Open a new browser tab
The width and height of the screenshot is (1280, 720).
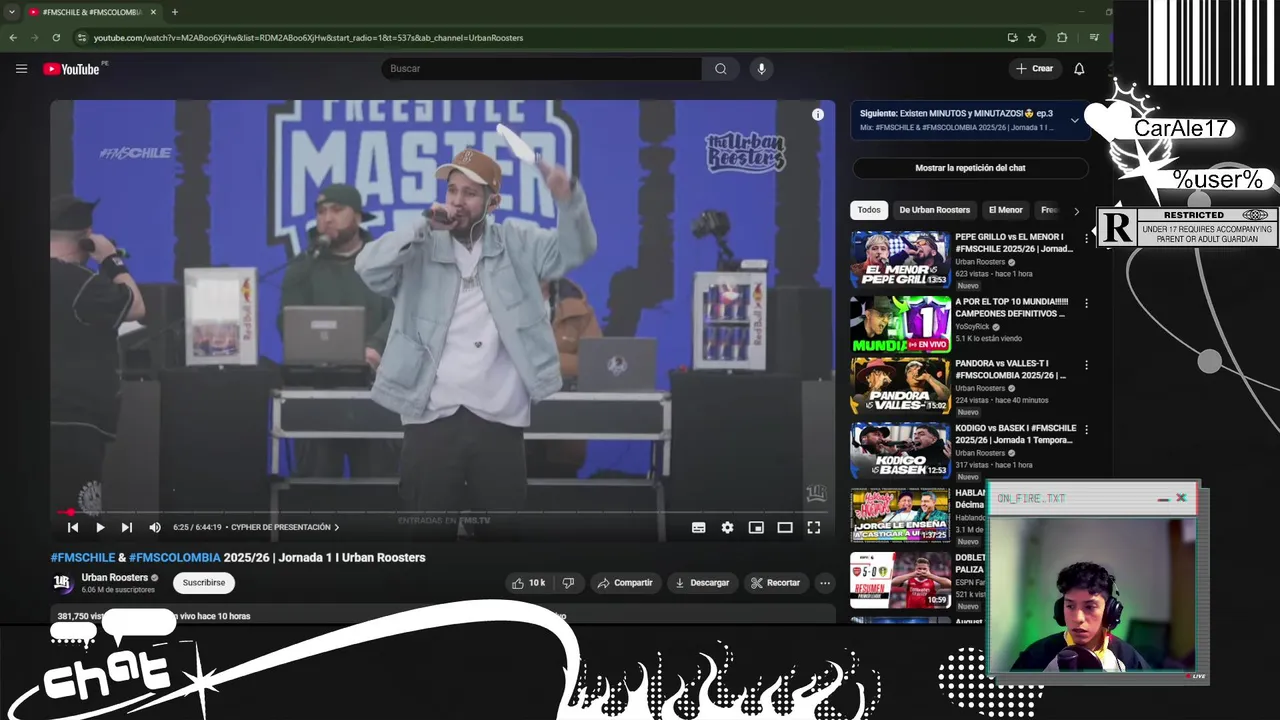175,12
